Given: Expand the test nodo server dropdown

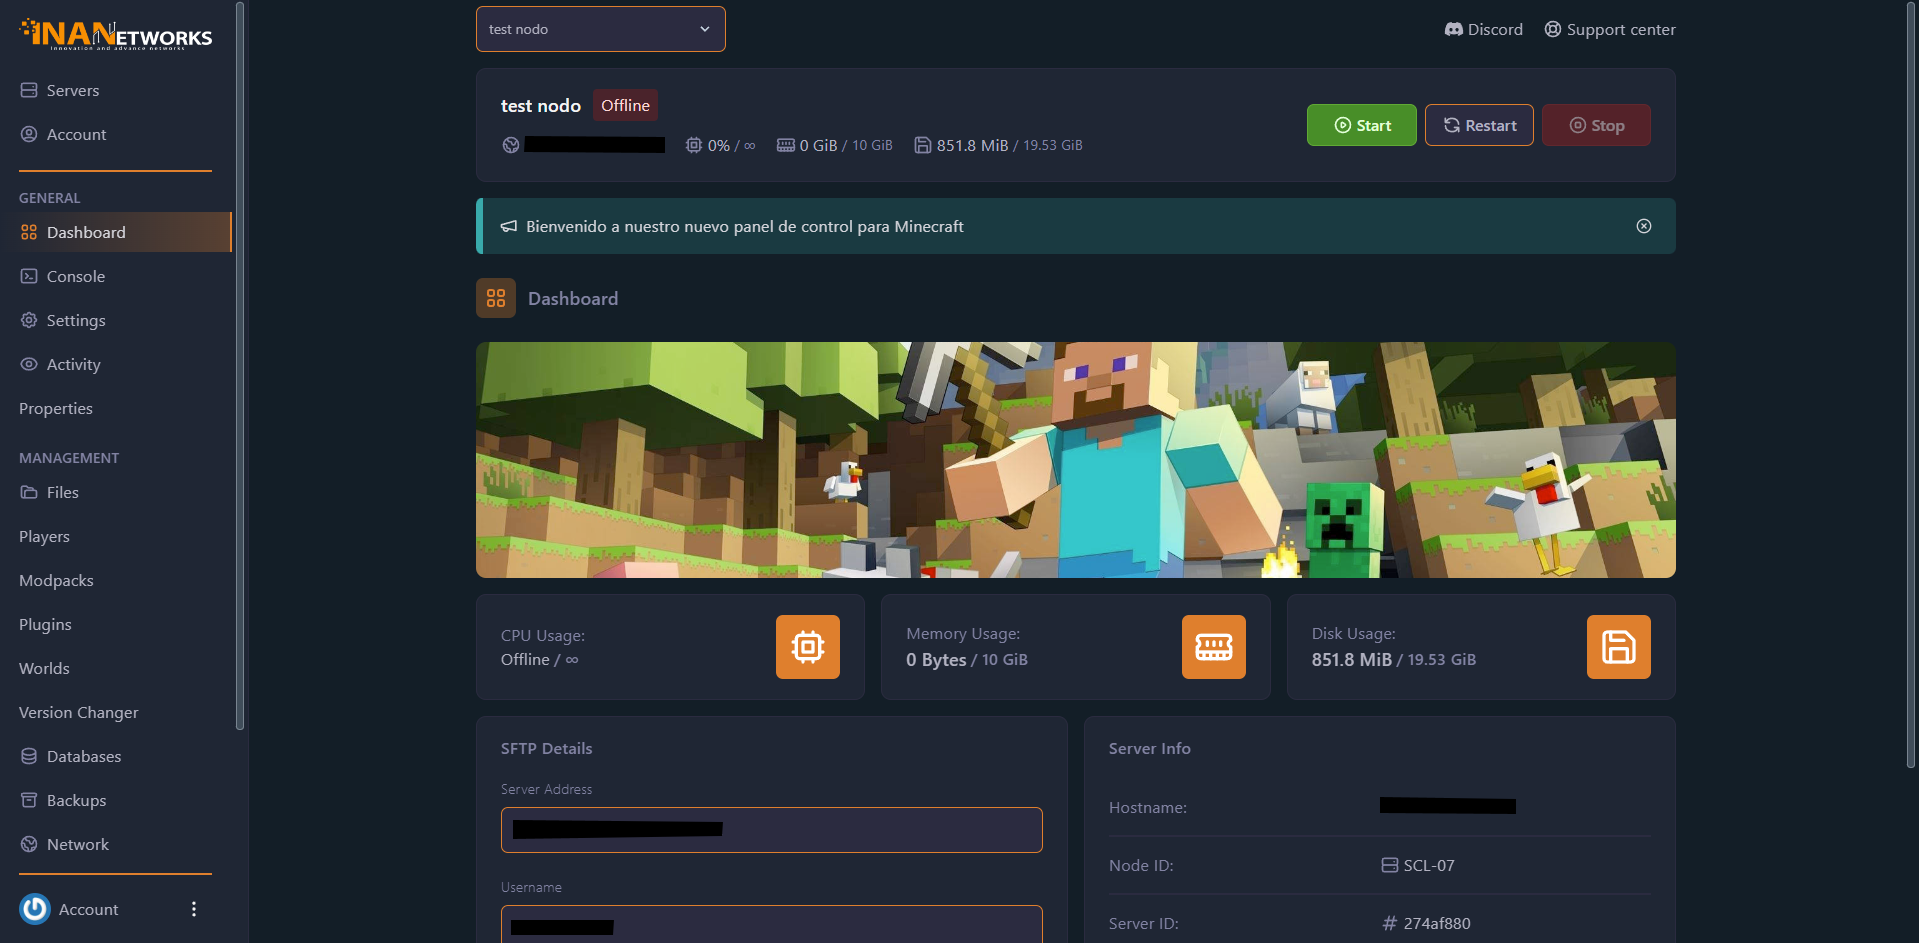Looking at the screenshot, I should (x=600, y=29).
